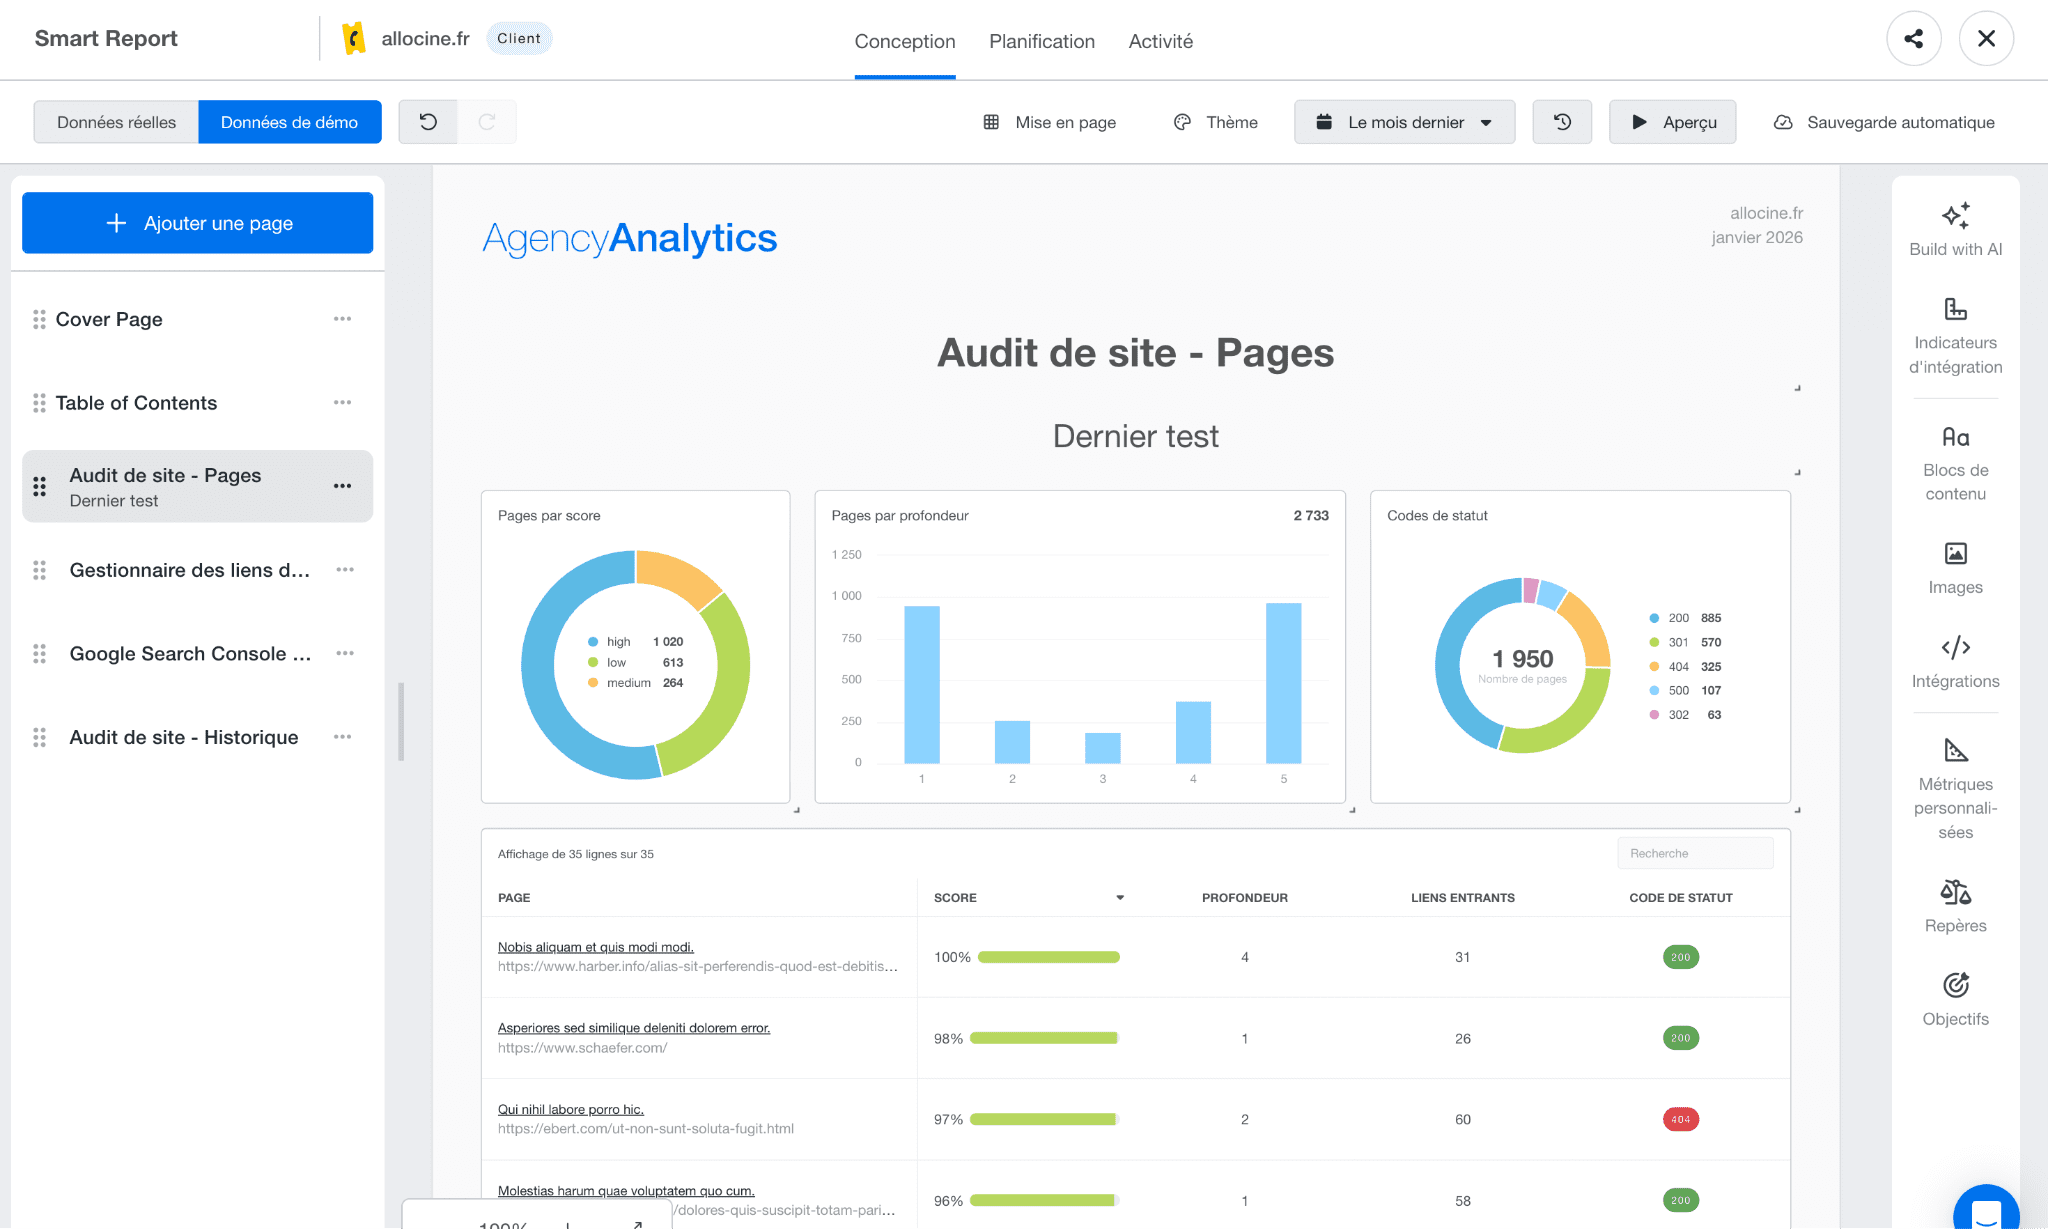Open the Thème settings

pos(1215,121)
